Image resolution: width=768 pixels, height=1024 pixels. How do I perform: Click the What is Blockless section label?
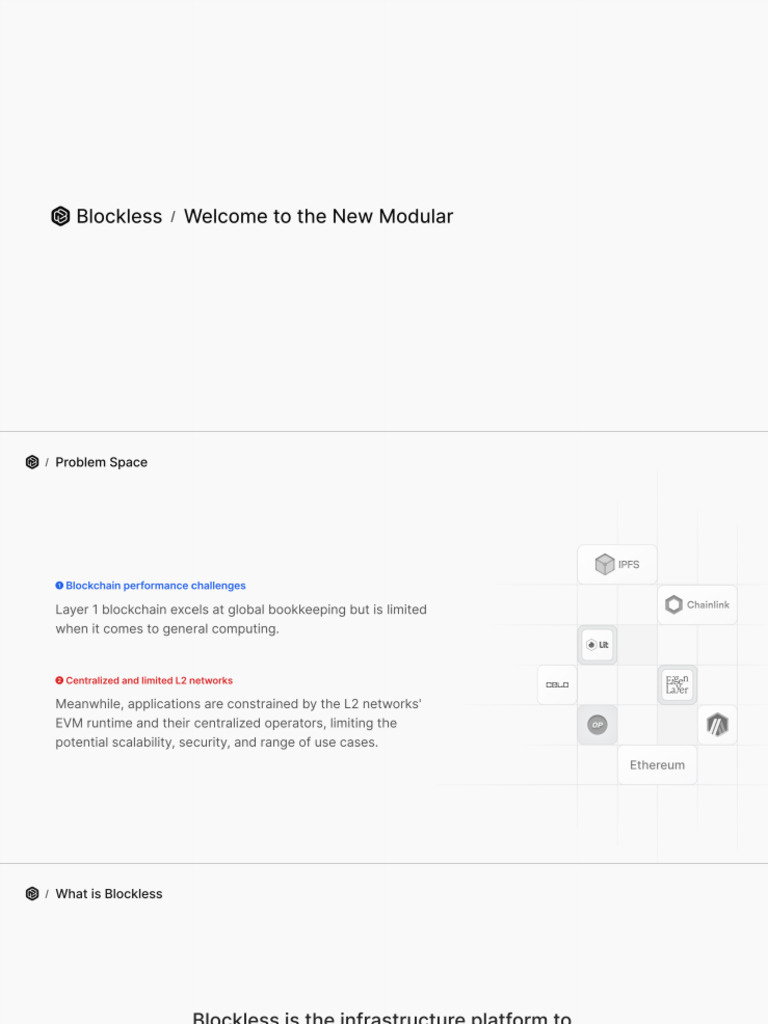[x=109, y=894]
